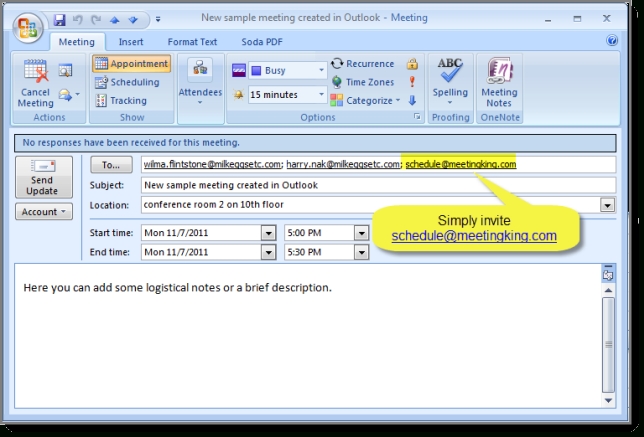Viewport: 644px width, 437px height.
Task: Open Meeting Notes in OneNote
Action: point(499,83)
